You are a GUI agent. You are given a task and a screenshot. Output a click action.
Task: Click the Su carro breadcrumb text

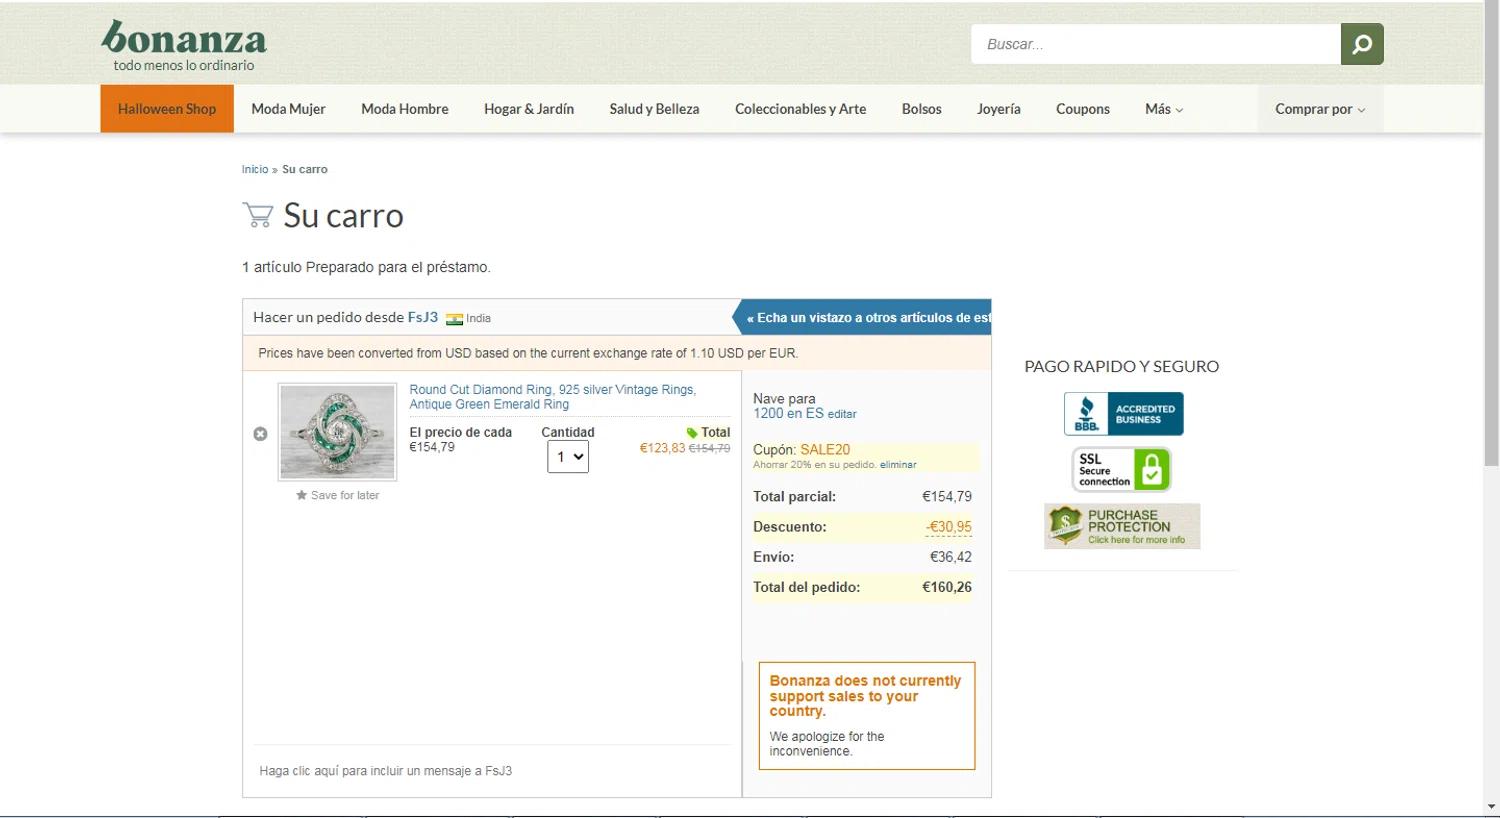click(x=305, y=170)
